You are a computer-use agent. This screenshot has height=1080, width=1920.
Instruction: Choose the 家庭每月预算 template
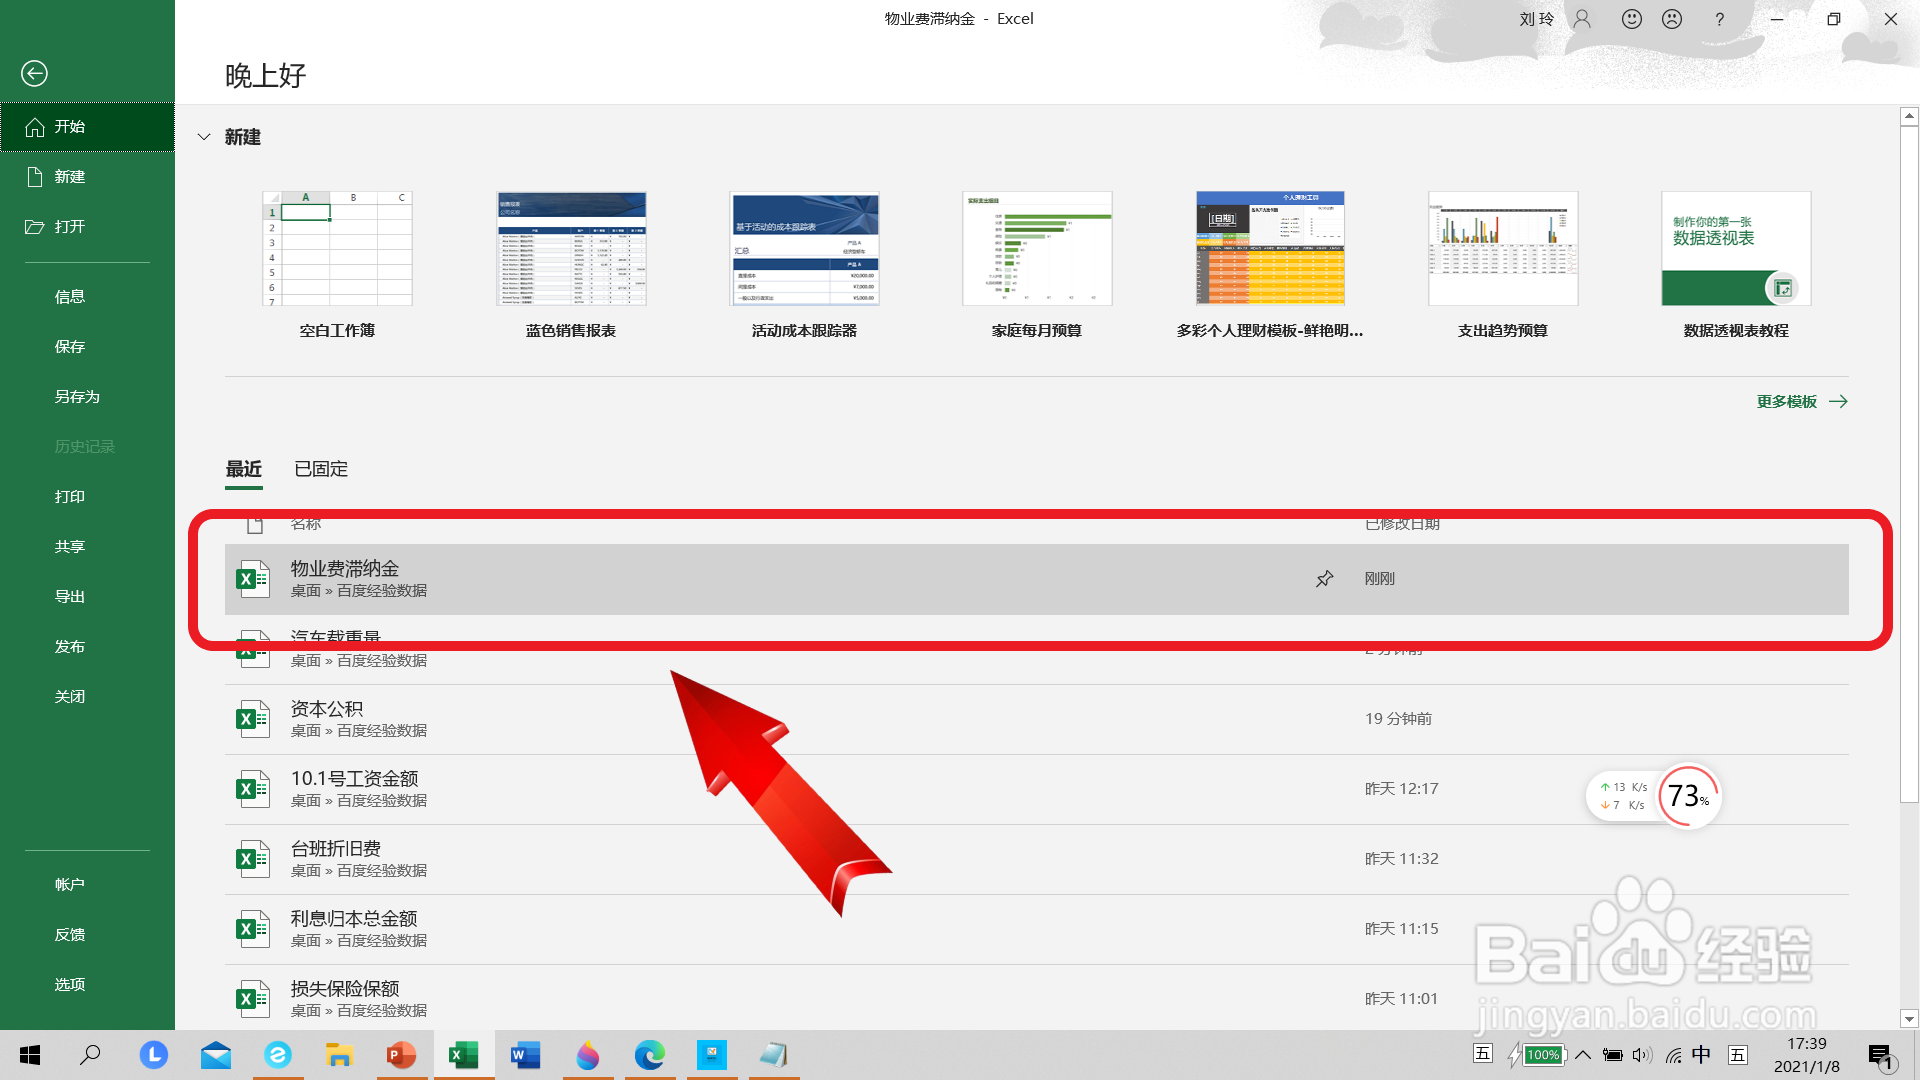[x=1037, y=265]
